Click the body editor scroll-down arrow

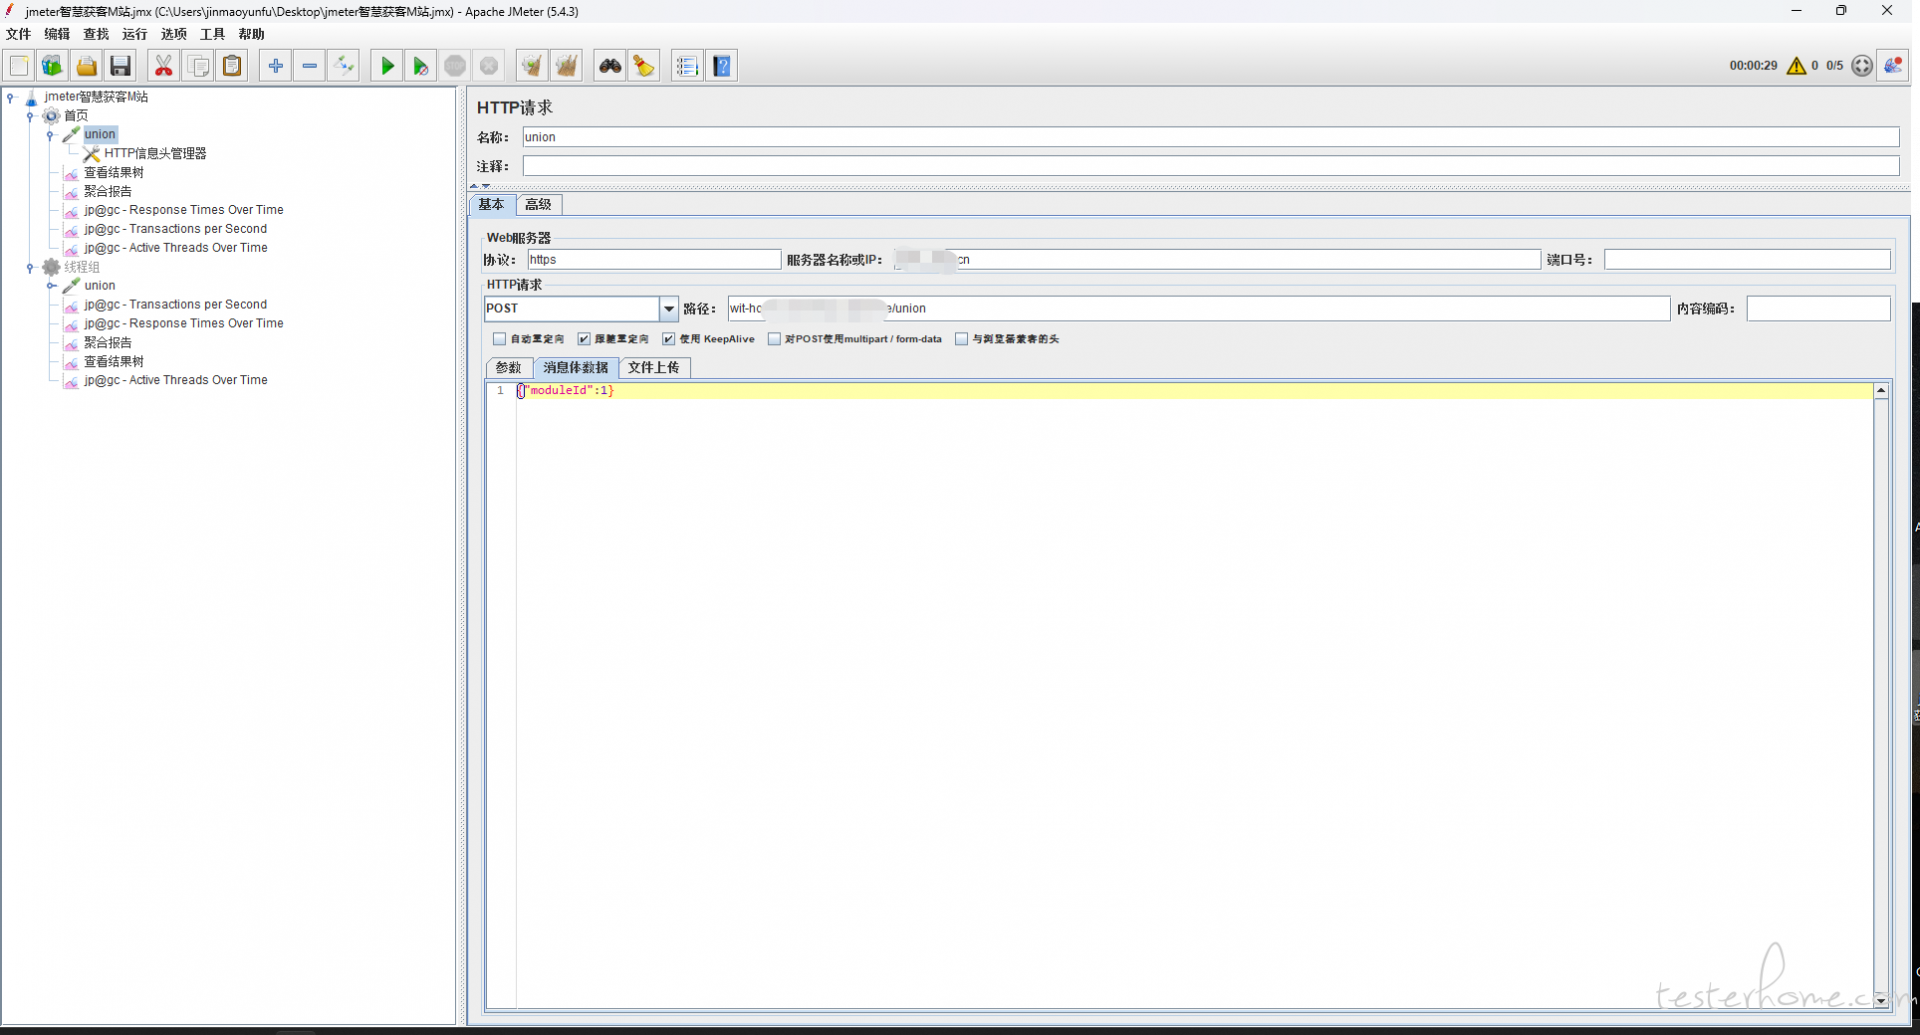point(1881,1000)
